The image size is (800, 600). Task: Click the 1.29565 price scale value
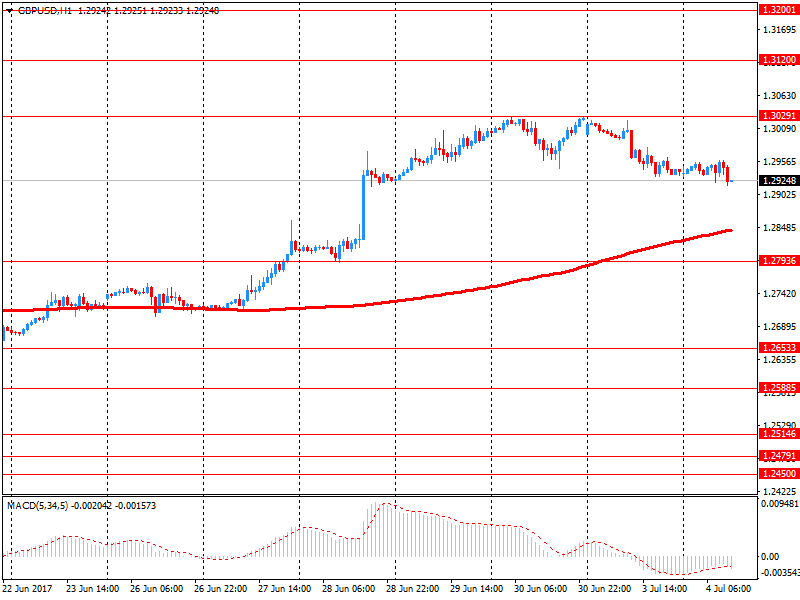coord(779,162)
